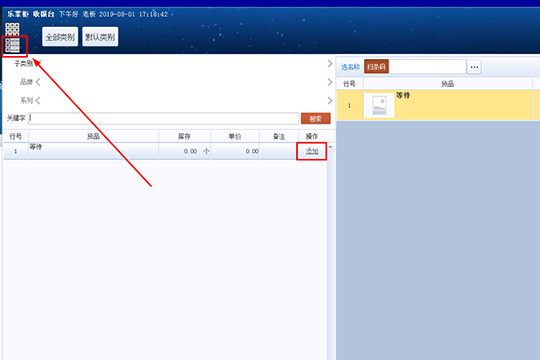The width and height of the screenshot is (540, 360).
Task: Select the 等待 row in product list
Action: pyautogui.click(x=165, y=151)
